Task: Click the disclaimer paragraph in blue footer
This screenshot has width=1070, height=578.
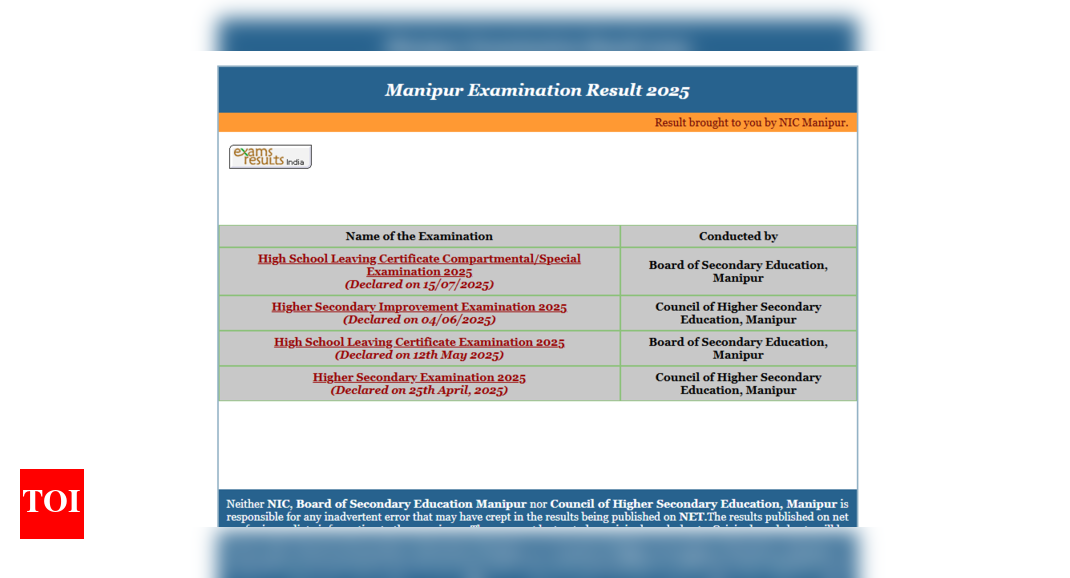Action: 537,512
